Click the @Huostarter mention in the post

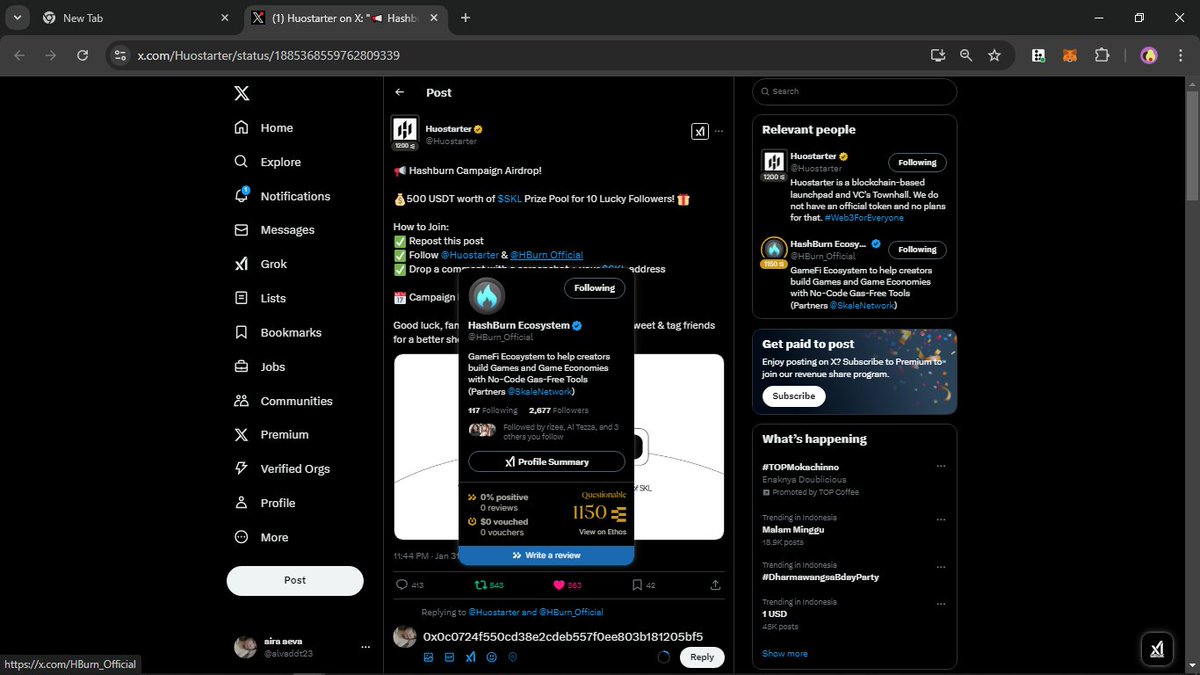(x=469, y=255)
